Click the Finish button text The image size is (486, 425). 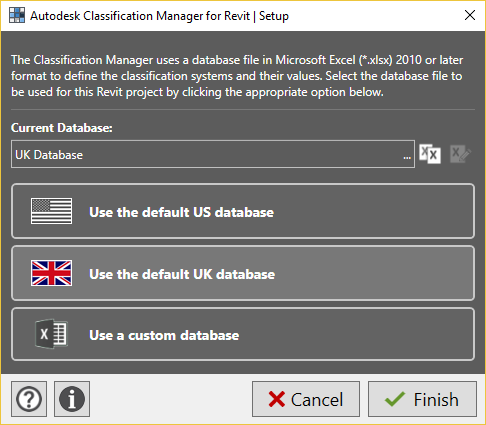point(436,399)
